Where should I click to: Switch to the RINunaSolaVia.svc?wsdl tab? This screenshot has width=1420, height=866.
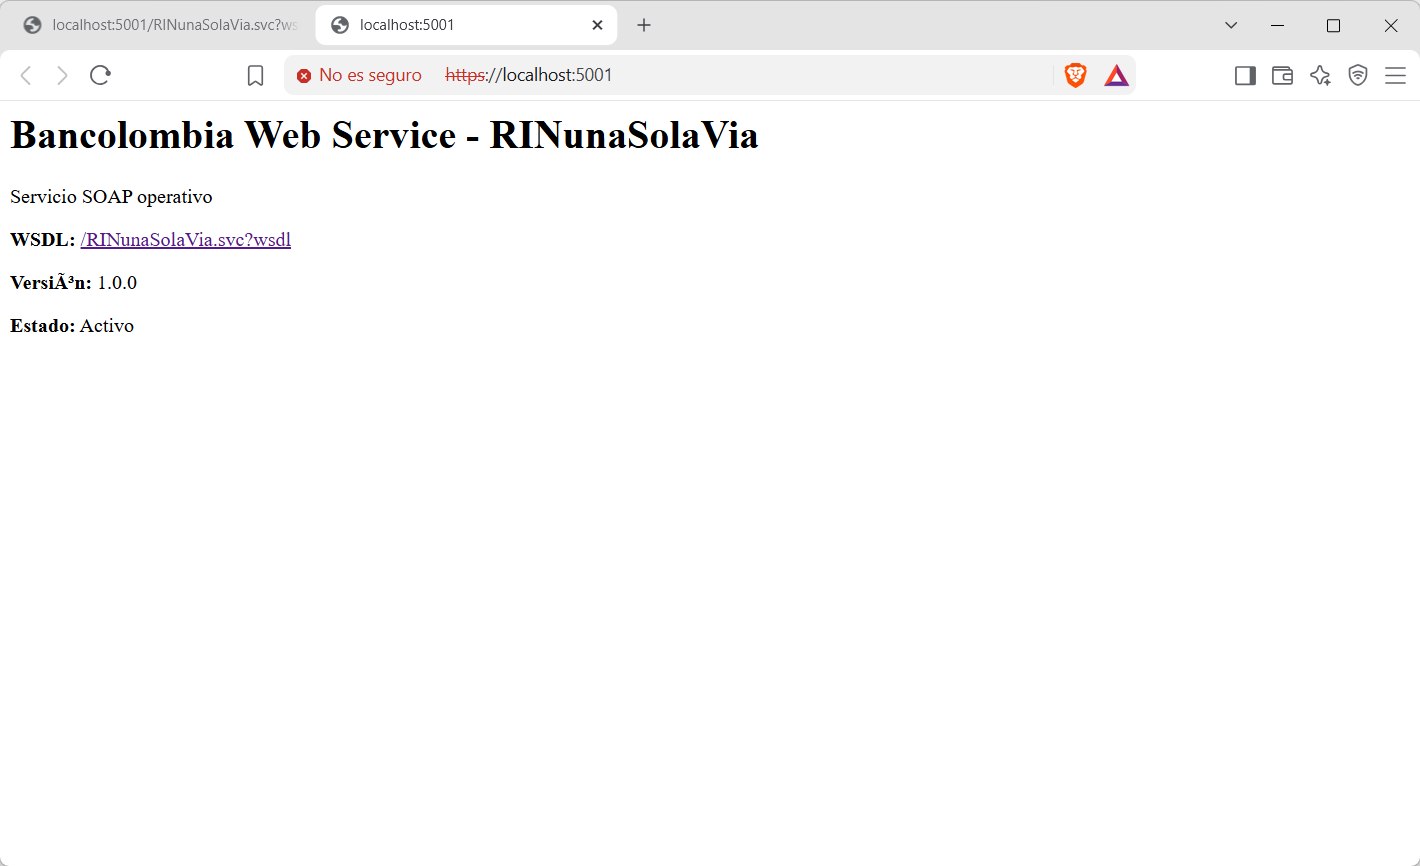[160, 25]
